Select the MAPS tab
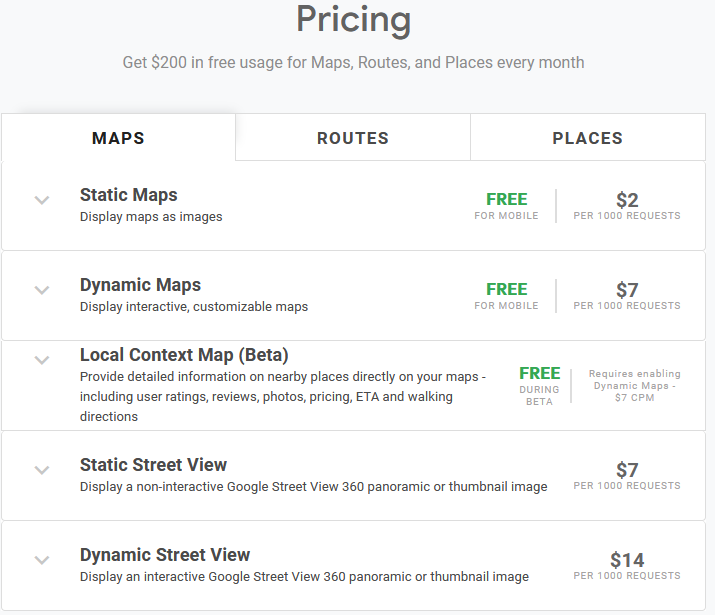This screenshot has height=615, width=715. (118, 138)
